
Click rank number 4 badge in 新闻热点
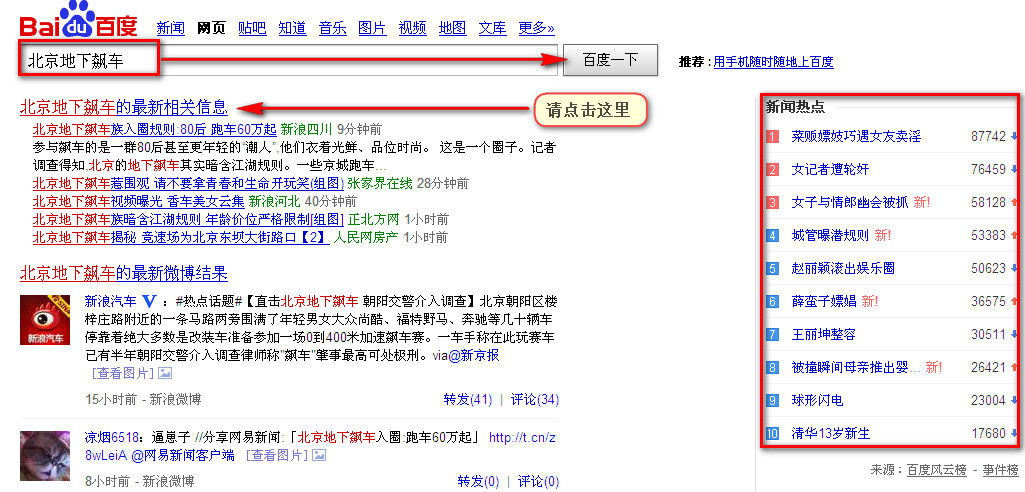[773, 235]
